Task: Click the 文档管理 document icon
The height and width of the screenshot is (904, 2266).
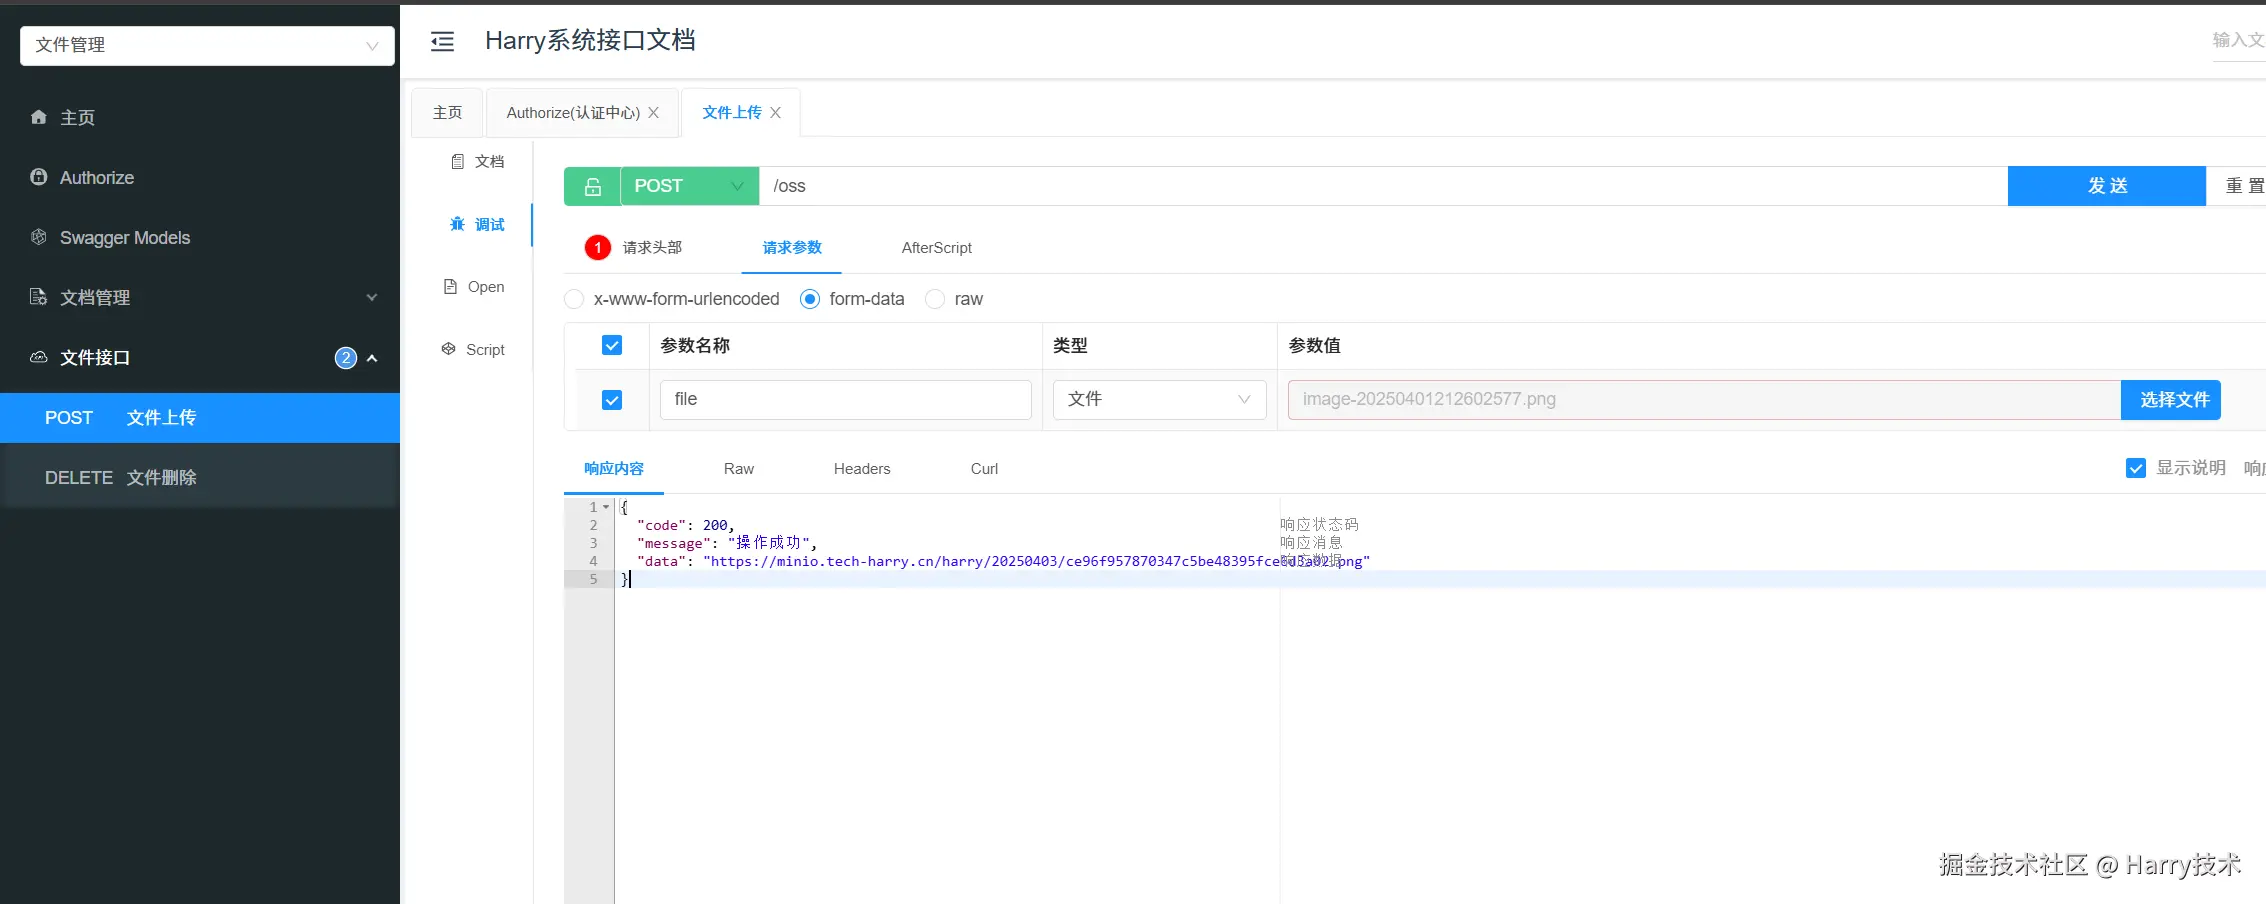Action: [x=39, y=297]
